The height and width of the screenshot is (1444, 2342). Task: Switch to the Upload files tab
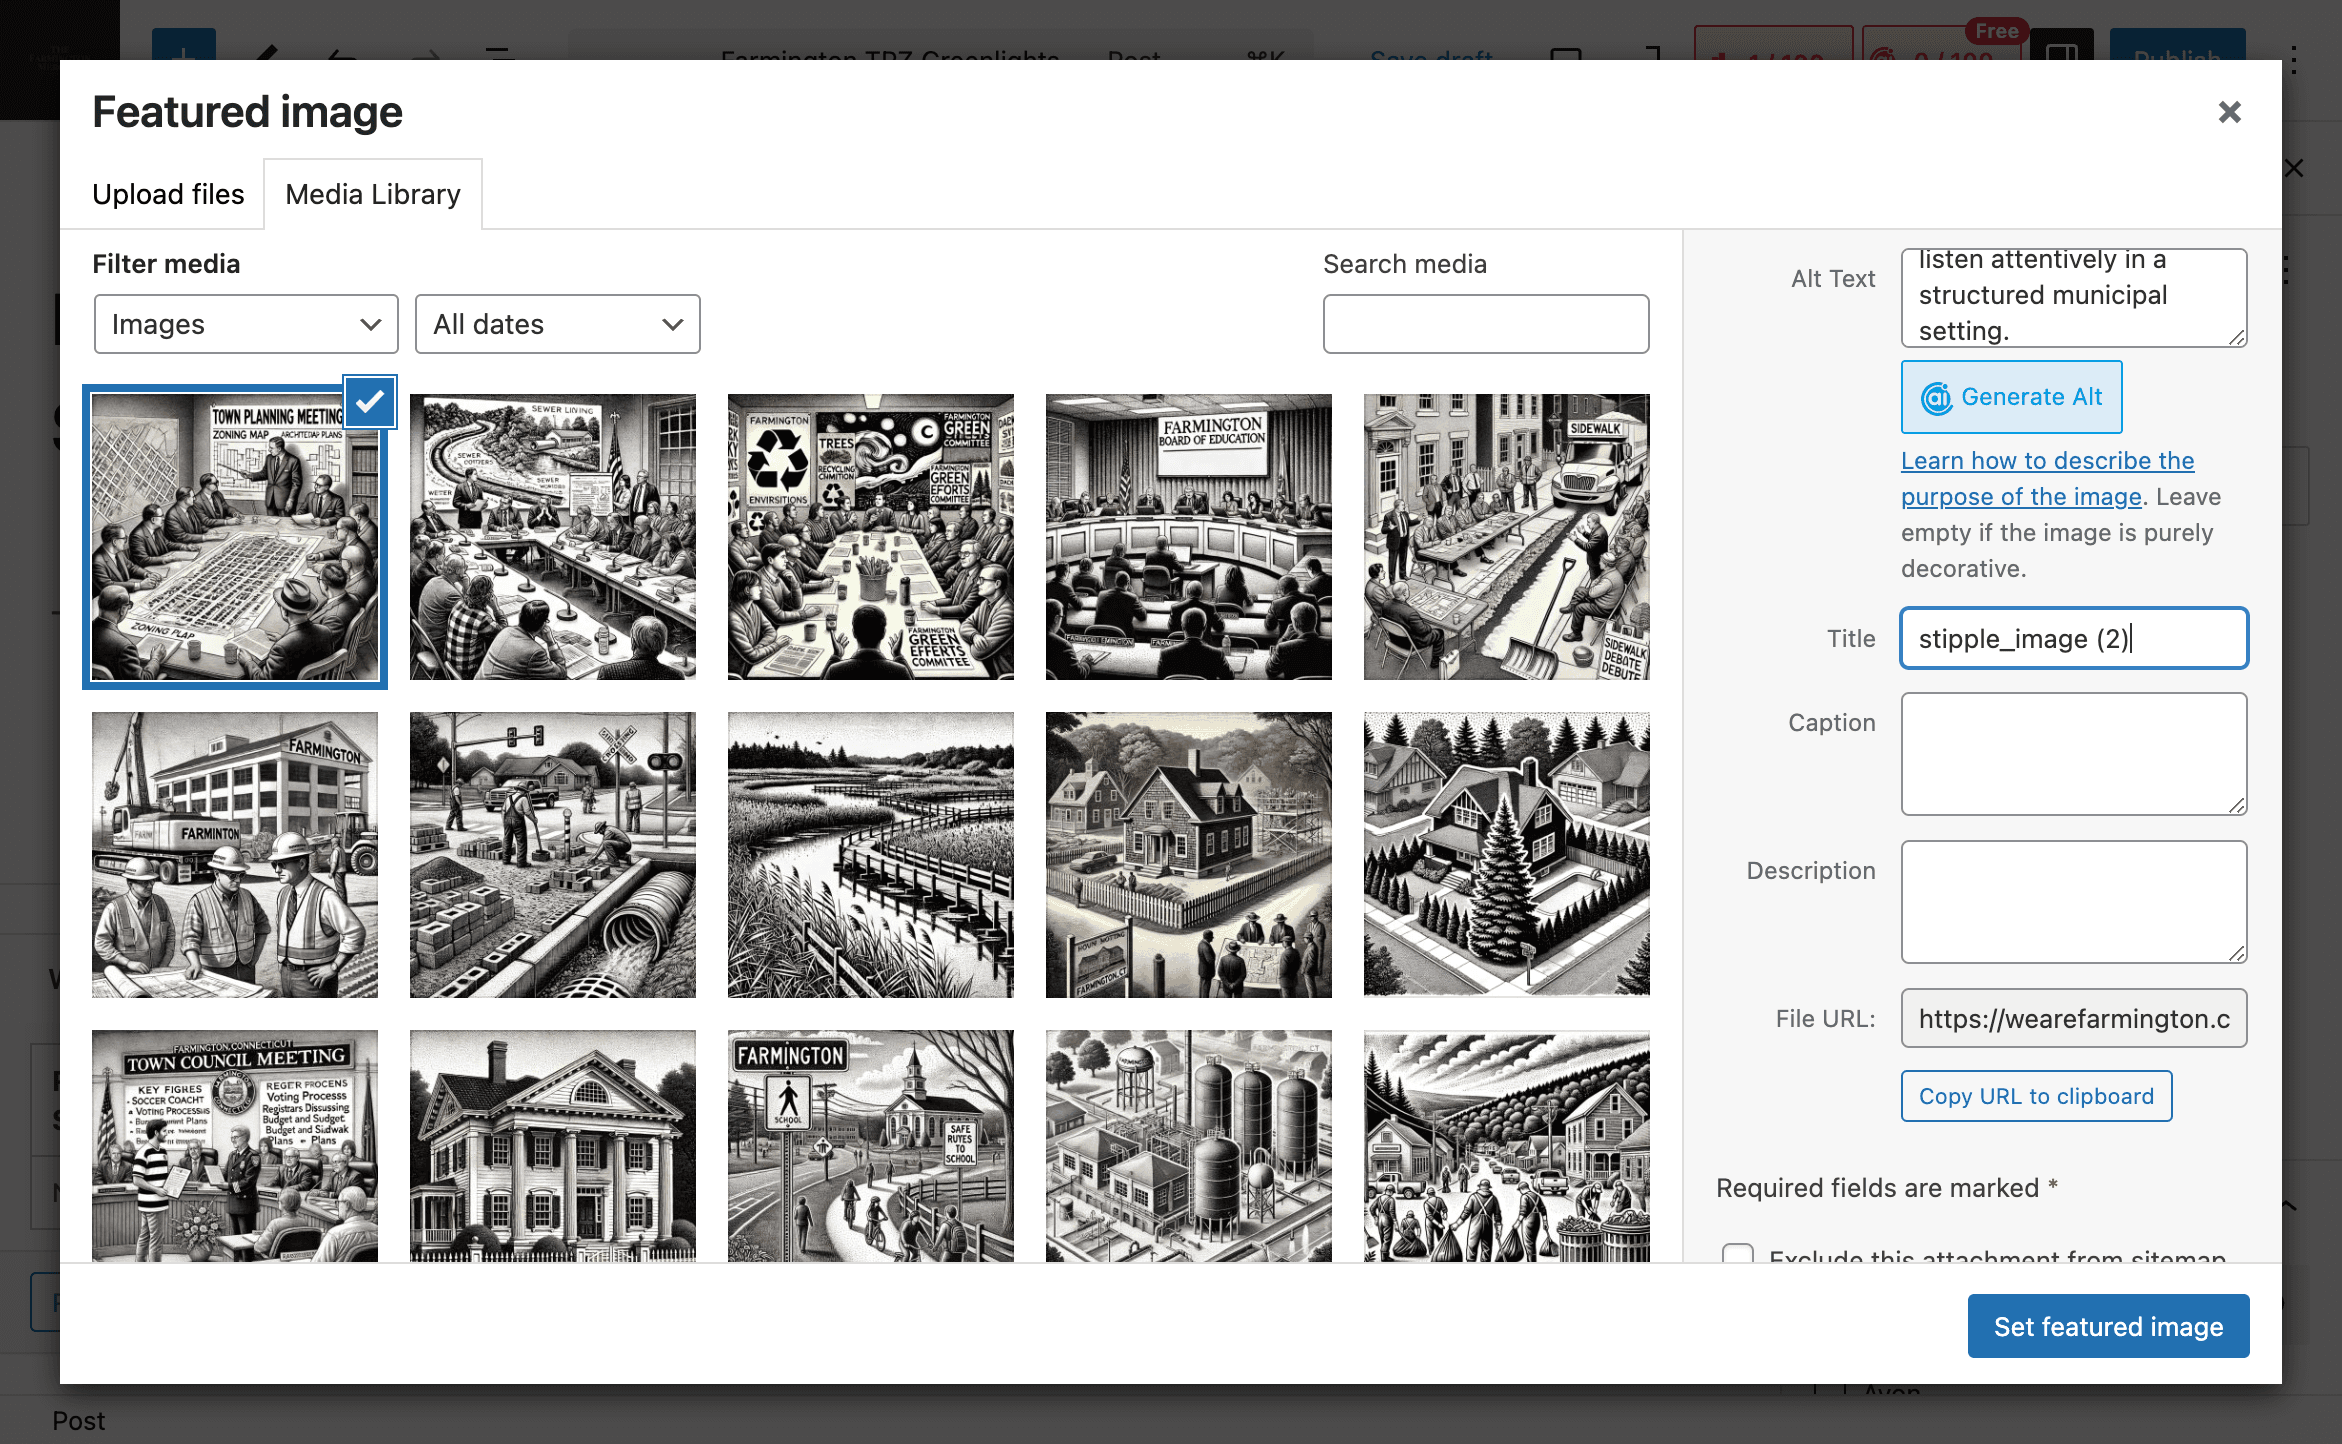pyautogui.click(x=168, y=194)
